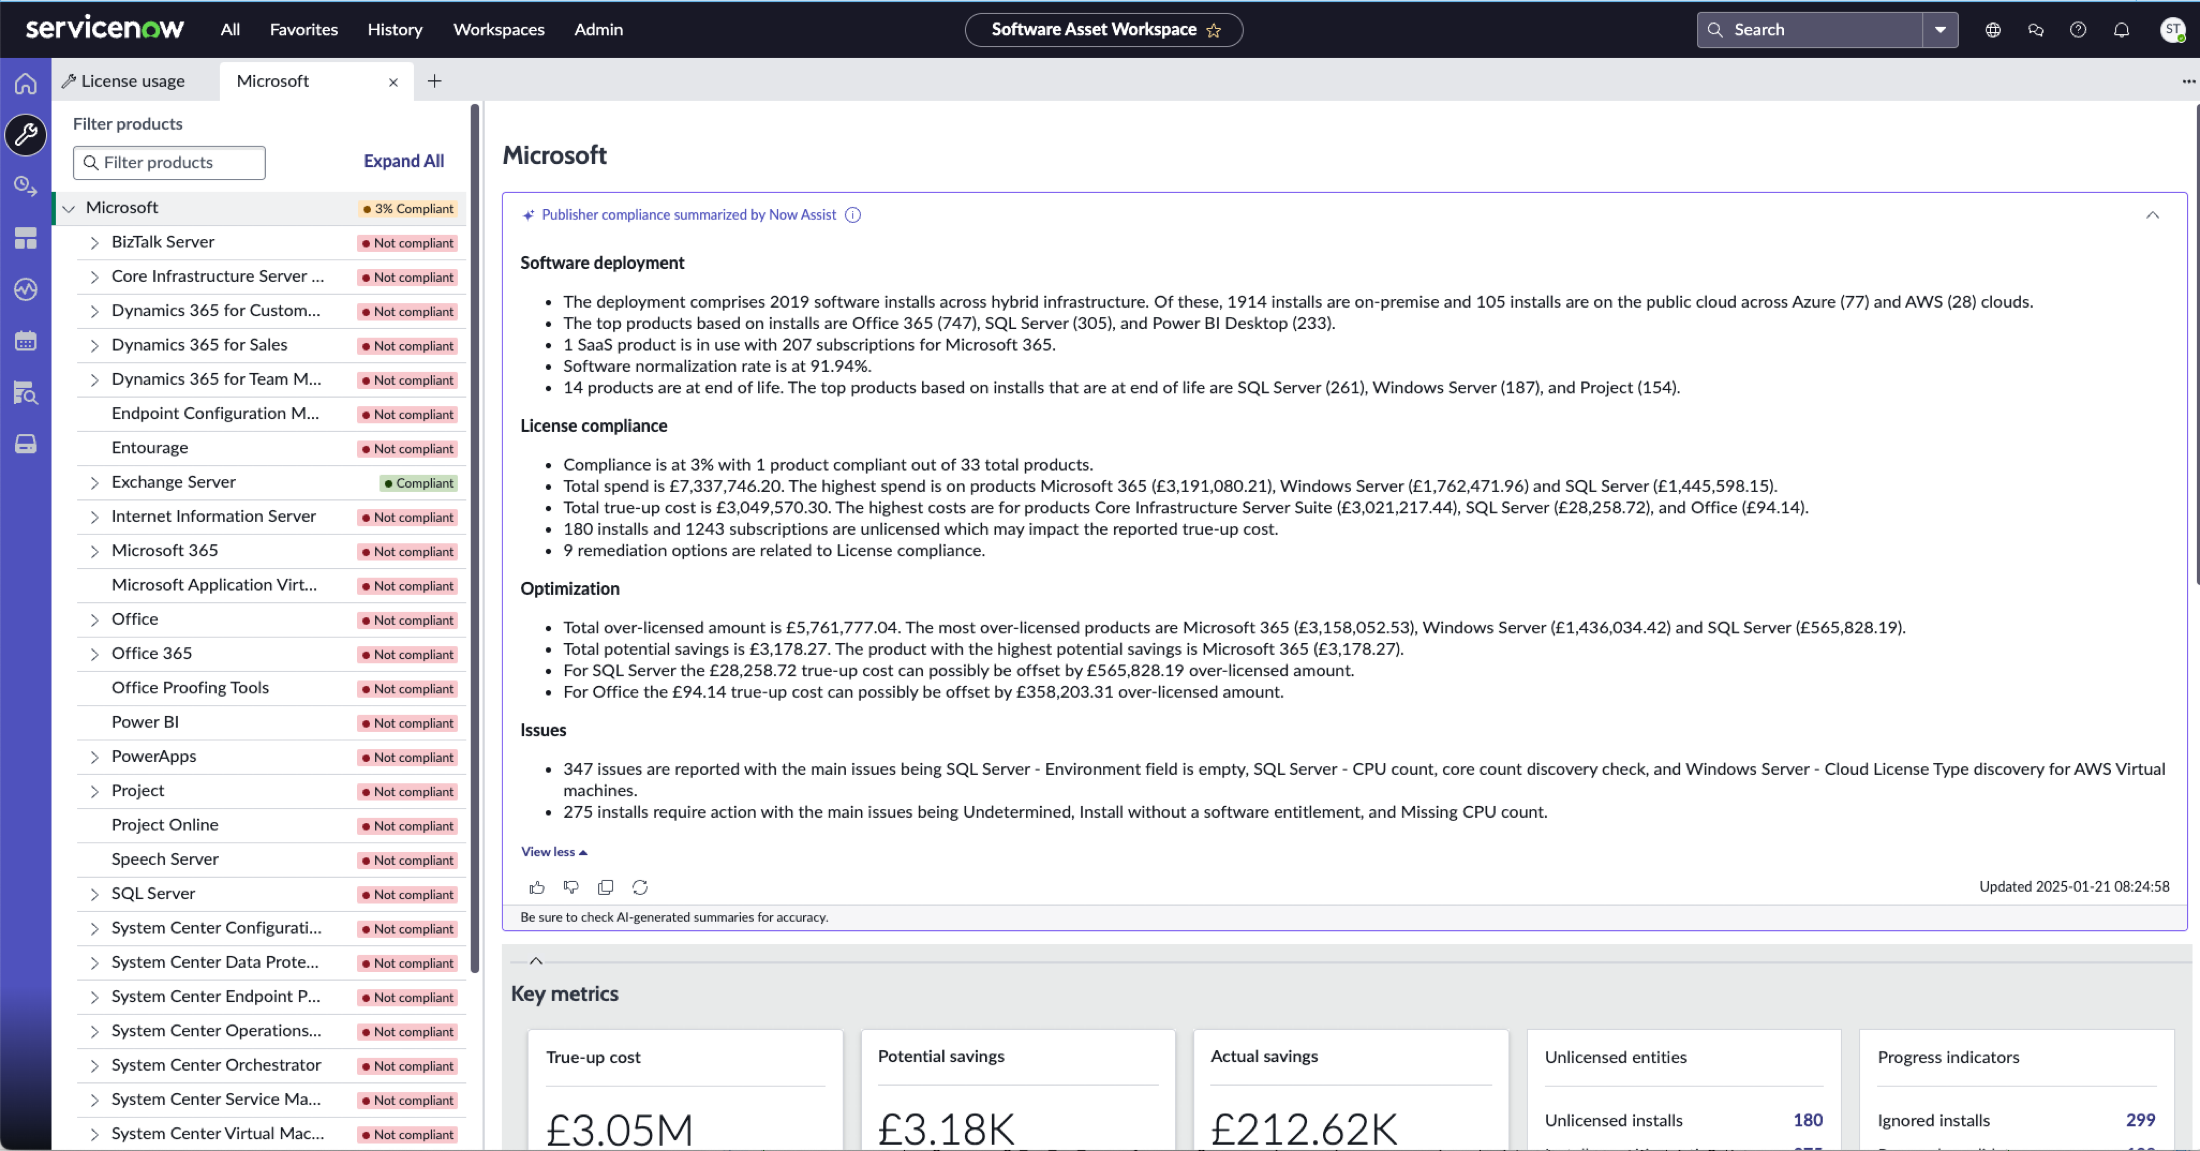Image resolution: width=2200 pixels, height=1151 pixels.
Task: Expand the SQL Server node
Action: pyautogui.click(x=94, y=894)
